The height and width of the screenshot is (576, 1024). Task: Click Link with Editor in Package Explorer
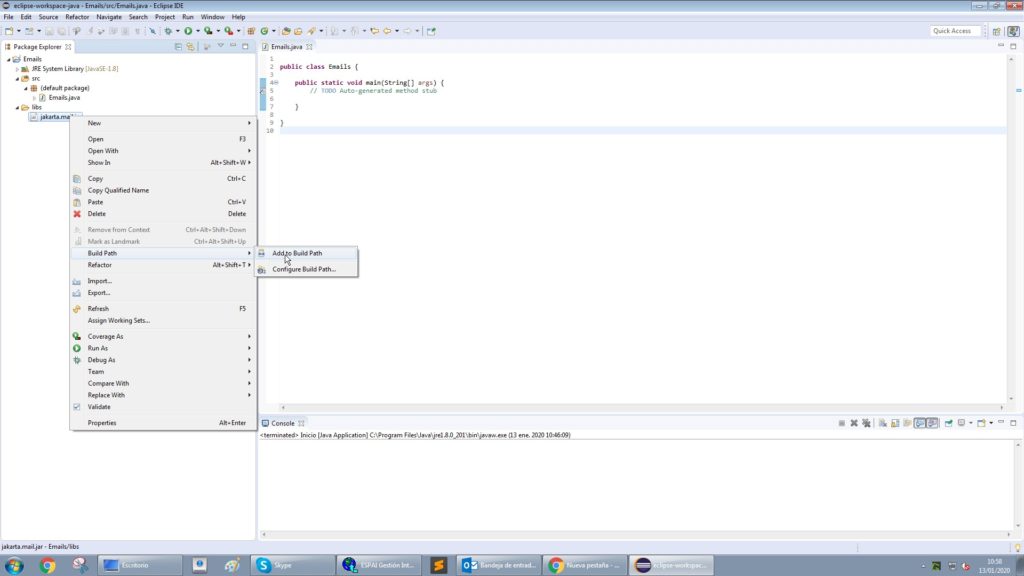[x=190, y=47]
